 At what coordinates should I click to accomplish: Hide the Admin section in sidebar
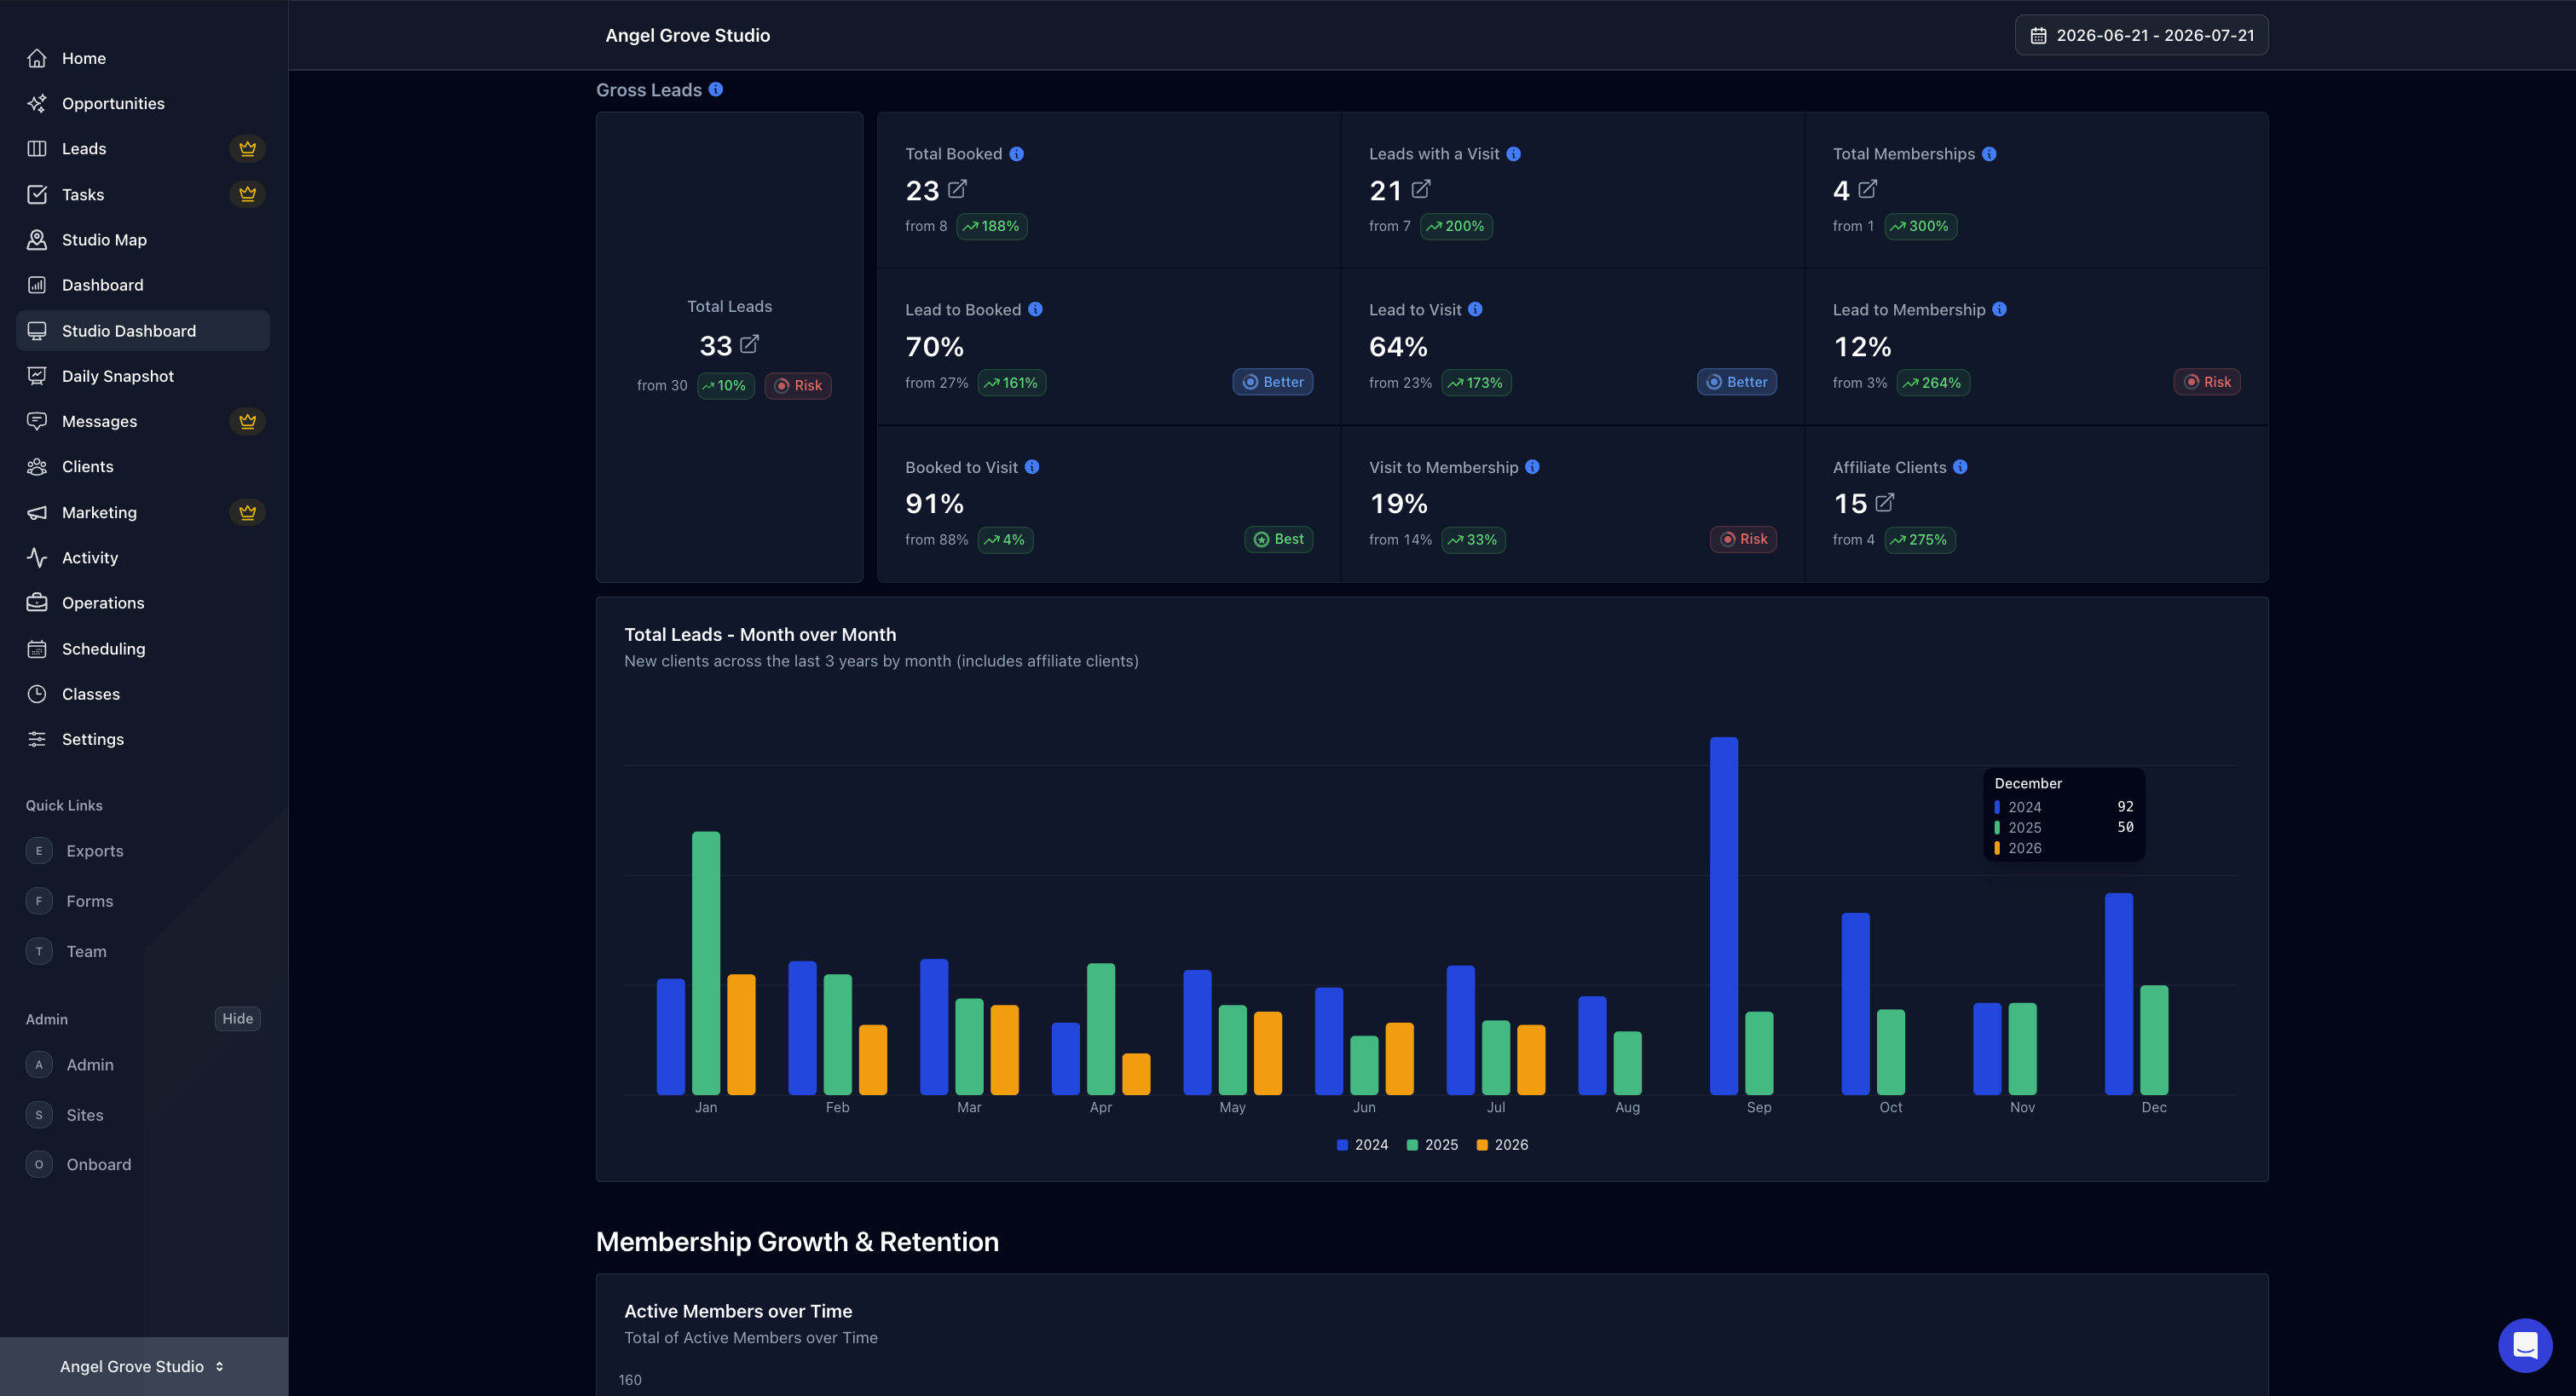[237, 1018]
